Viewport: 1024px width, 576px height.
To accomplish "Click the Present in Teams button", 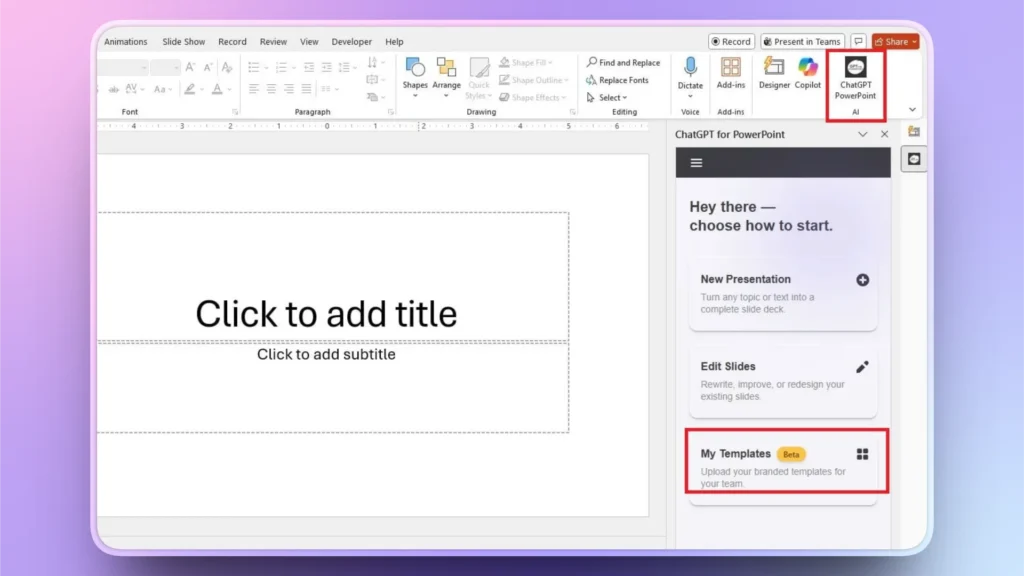I will pyautogui.click(x=802, y=41).
